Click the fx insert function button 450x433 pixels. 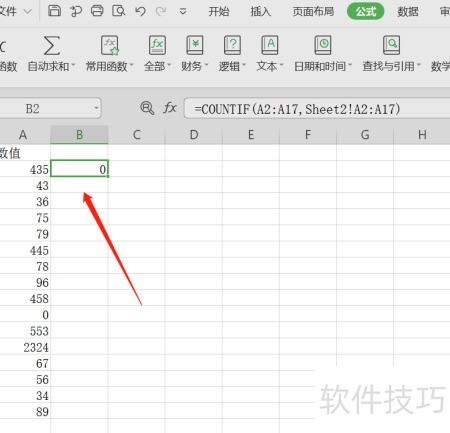pyautogui.click(x=170, y=108)
